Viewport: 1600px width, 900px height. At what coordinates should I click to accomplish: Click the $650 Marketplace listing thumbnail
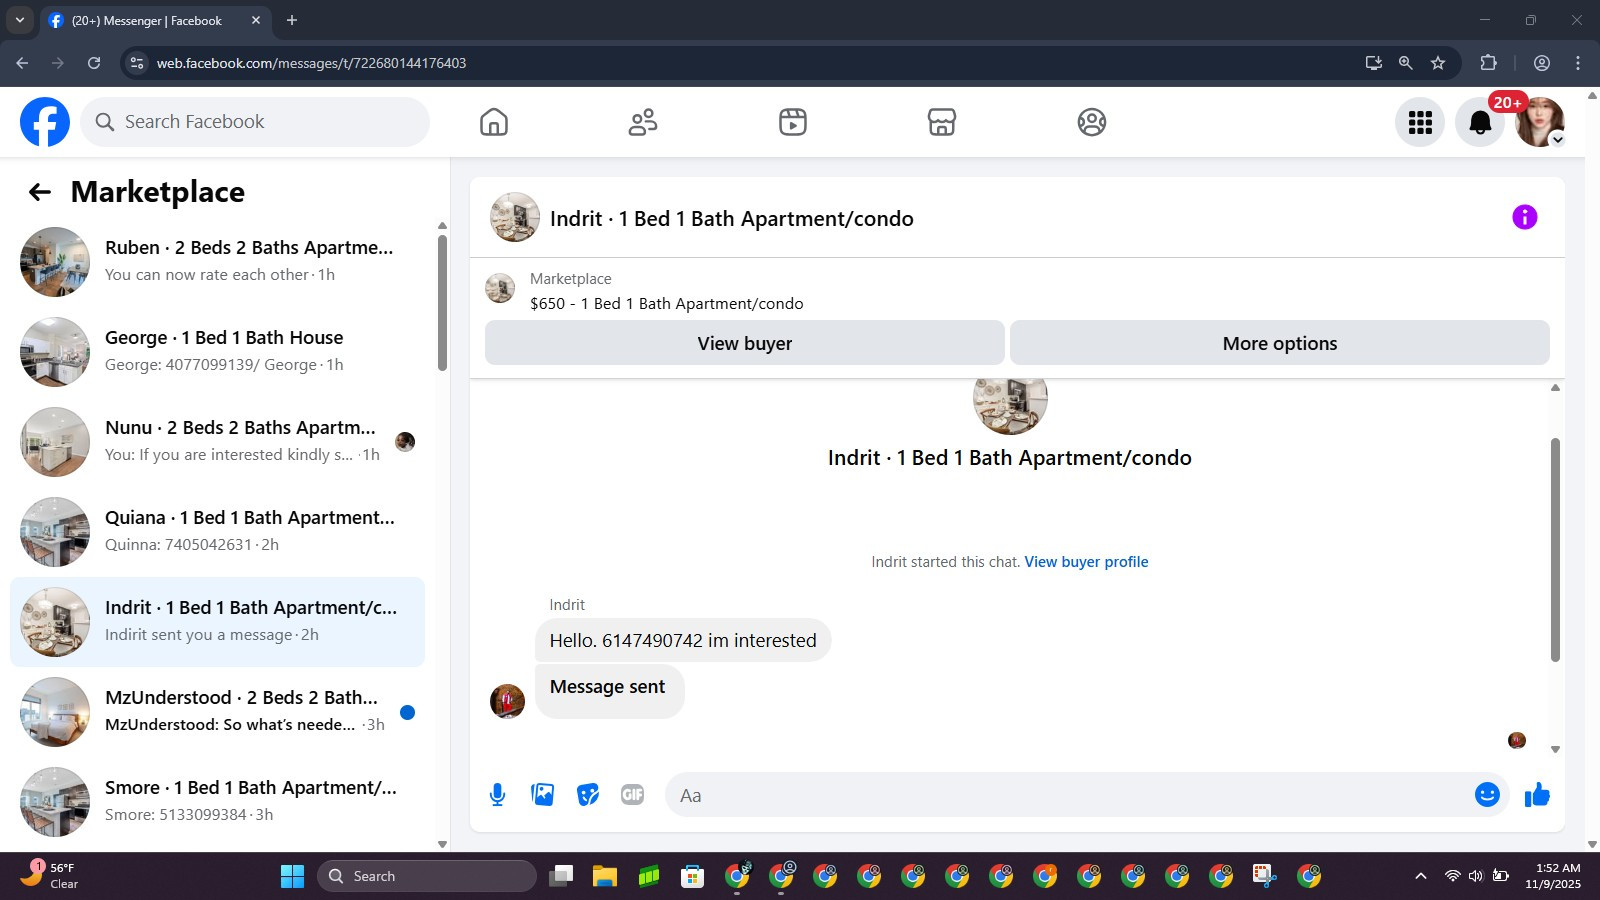pos(500,289)
